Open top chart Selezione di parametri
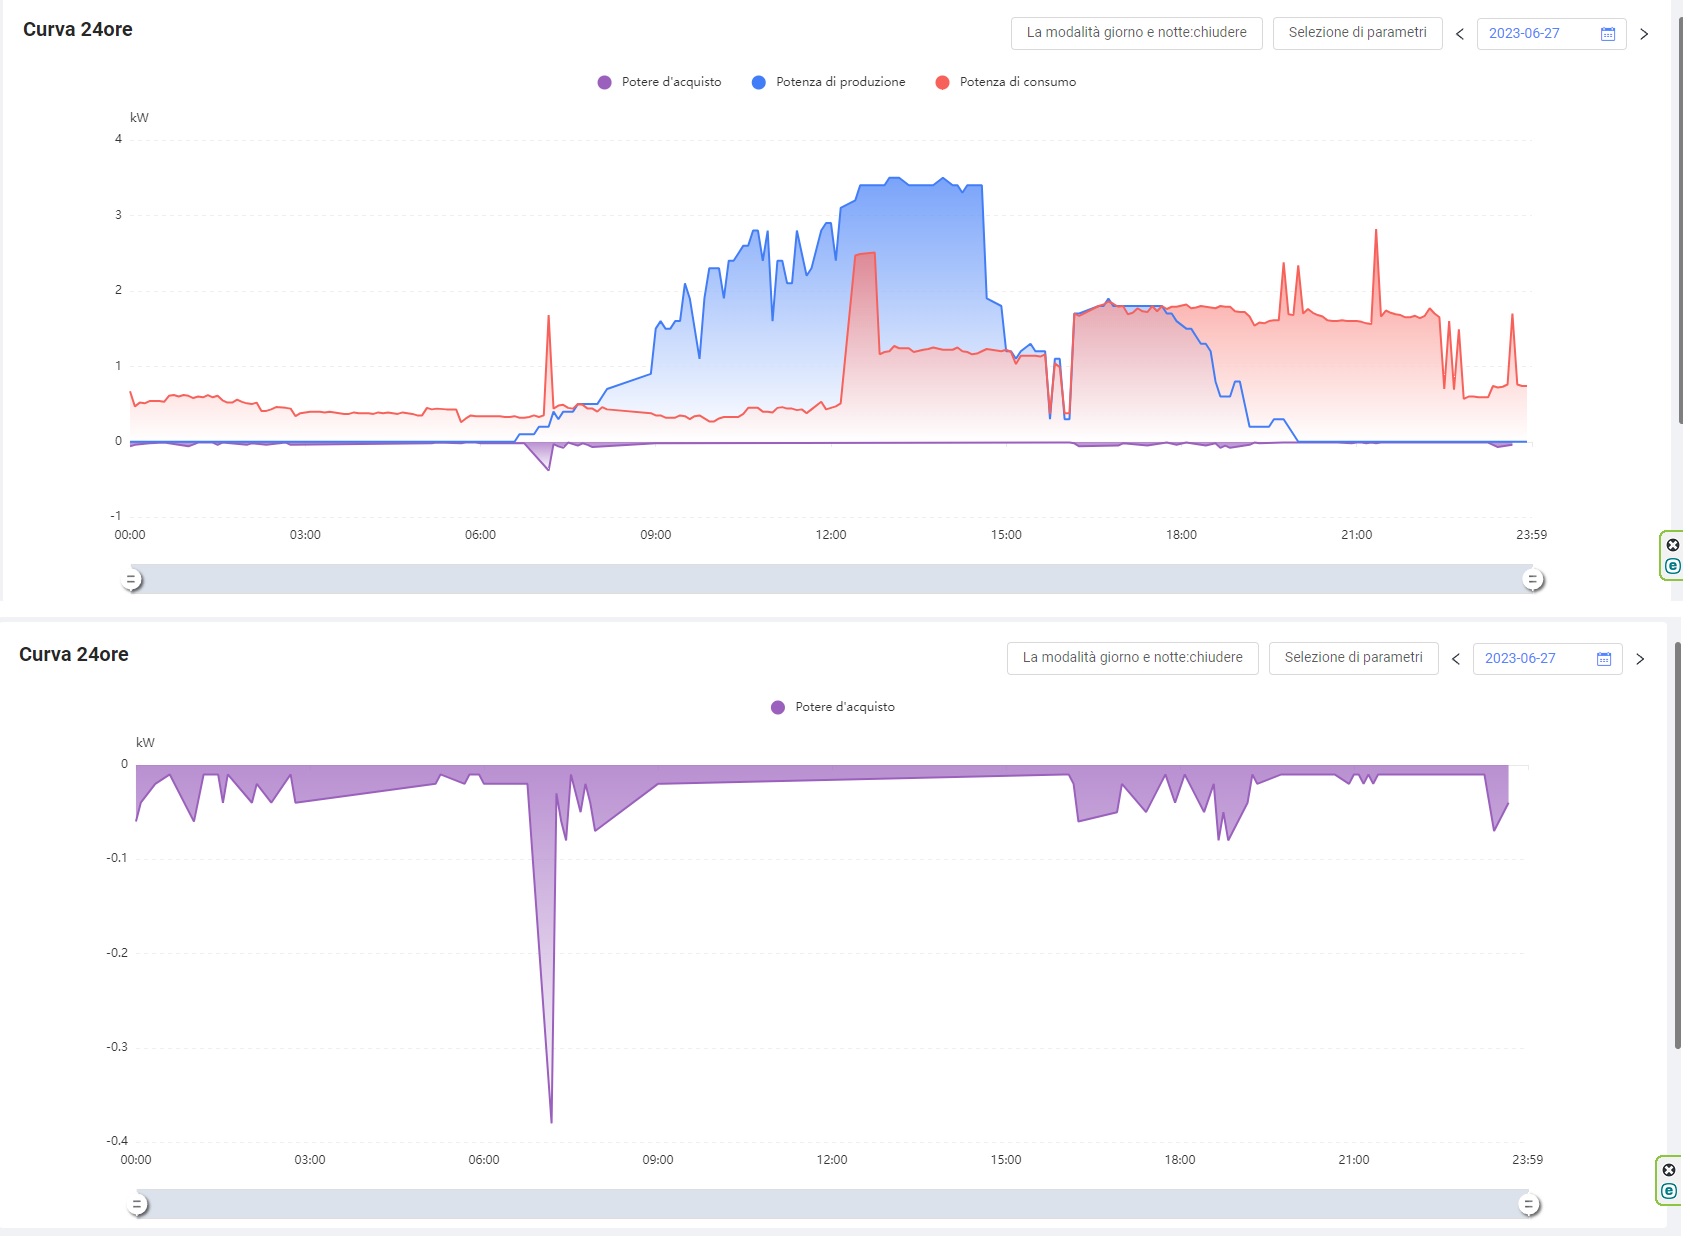This screenshot has height=1238, width=1690. [x=1357, y=33]
